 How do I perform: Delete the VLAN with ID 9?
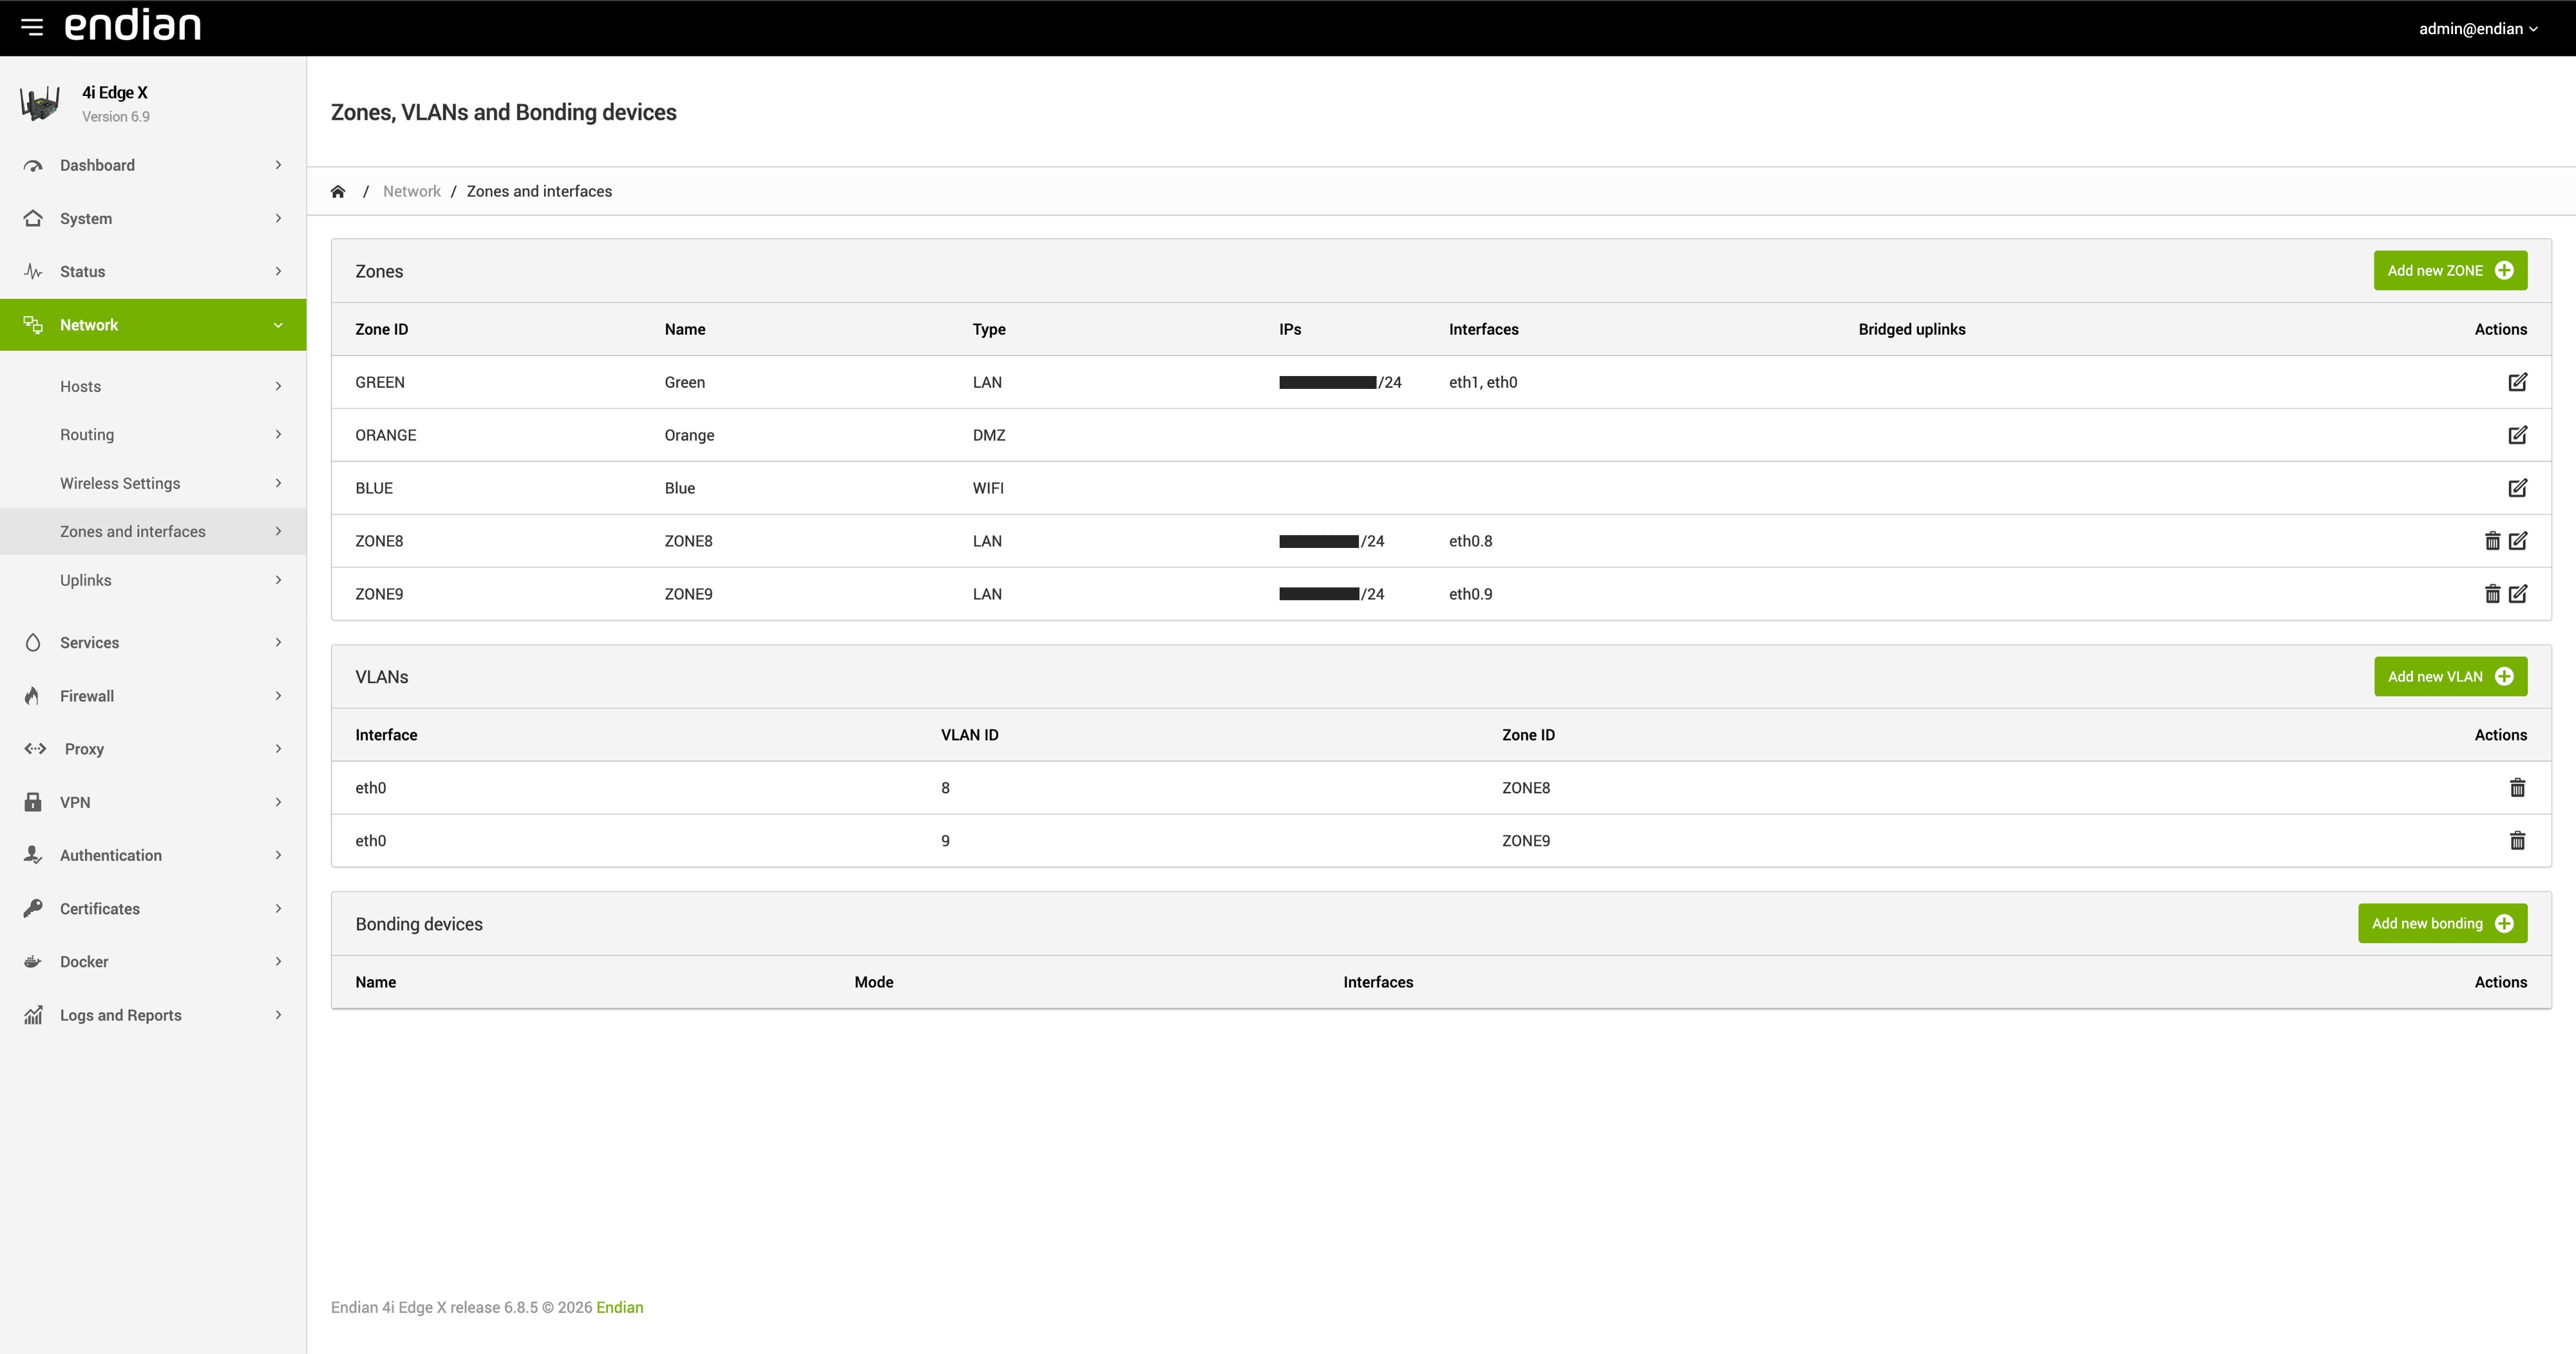coord(2518,841)
